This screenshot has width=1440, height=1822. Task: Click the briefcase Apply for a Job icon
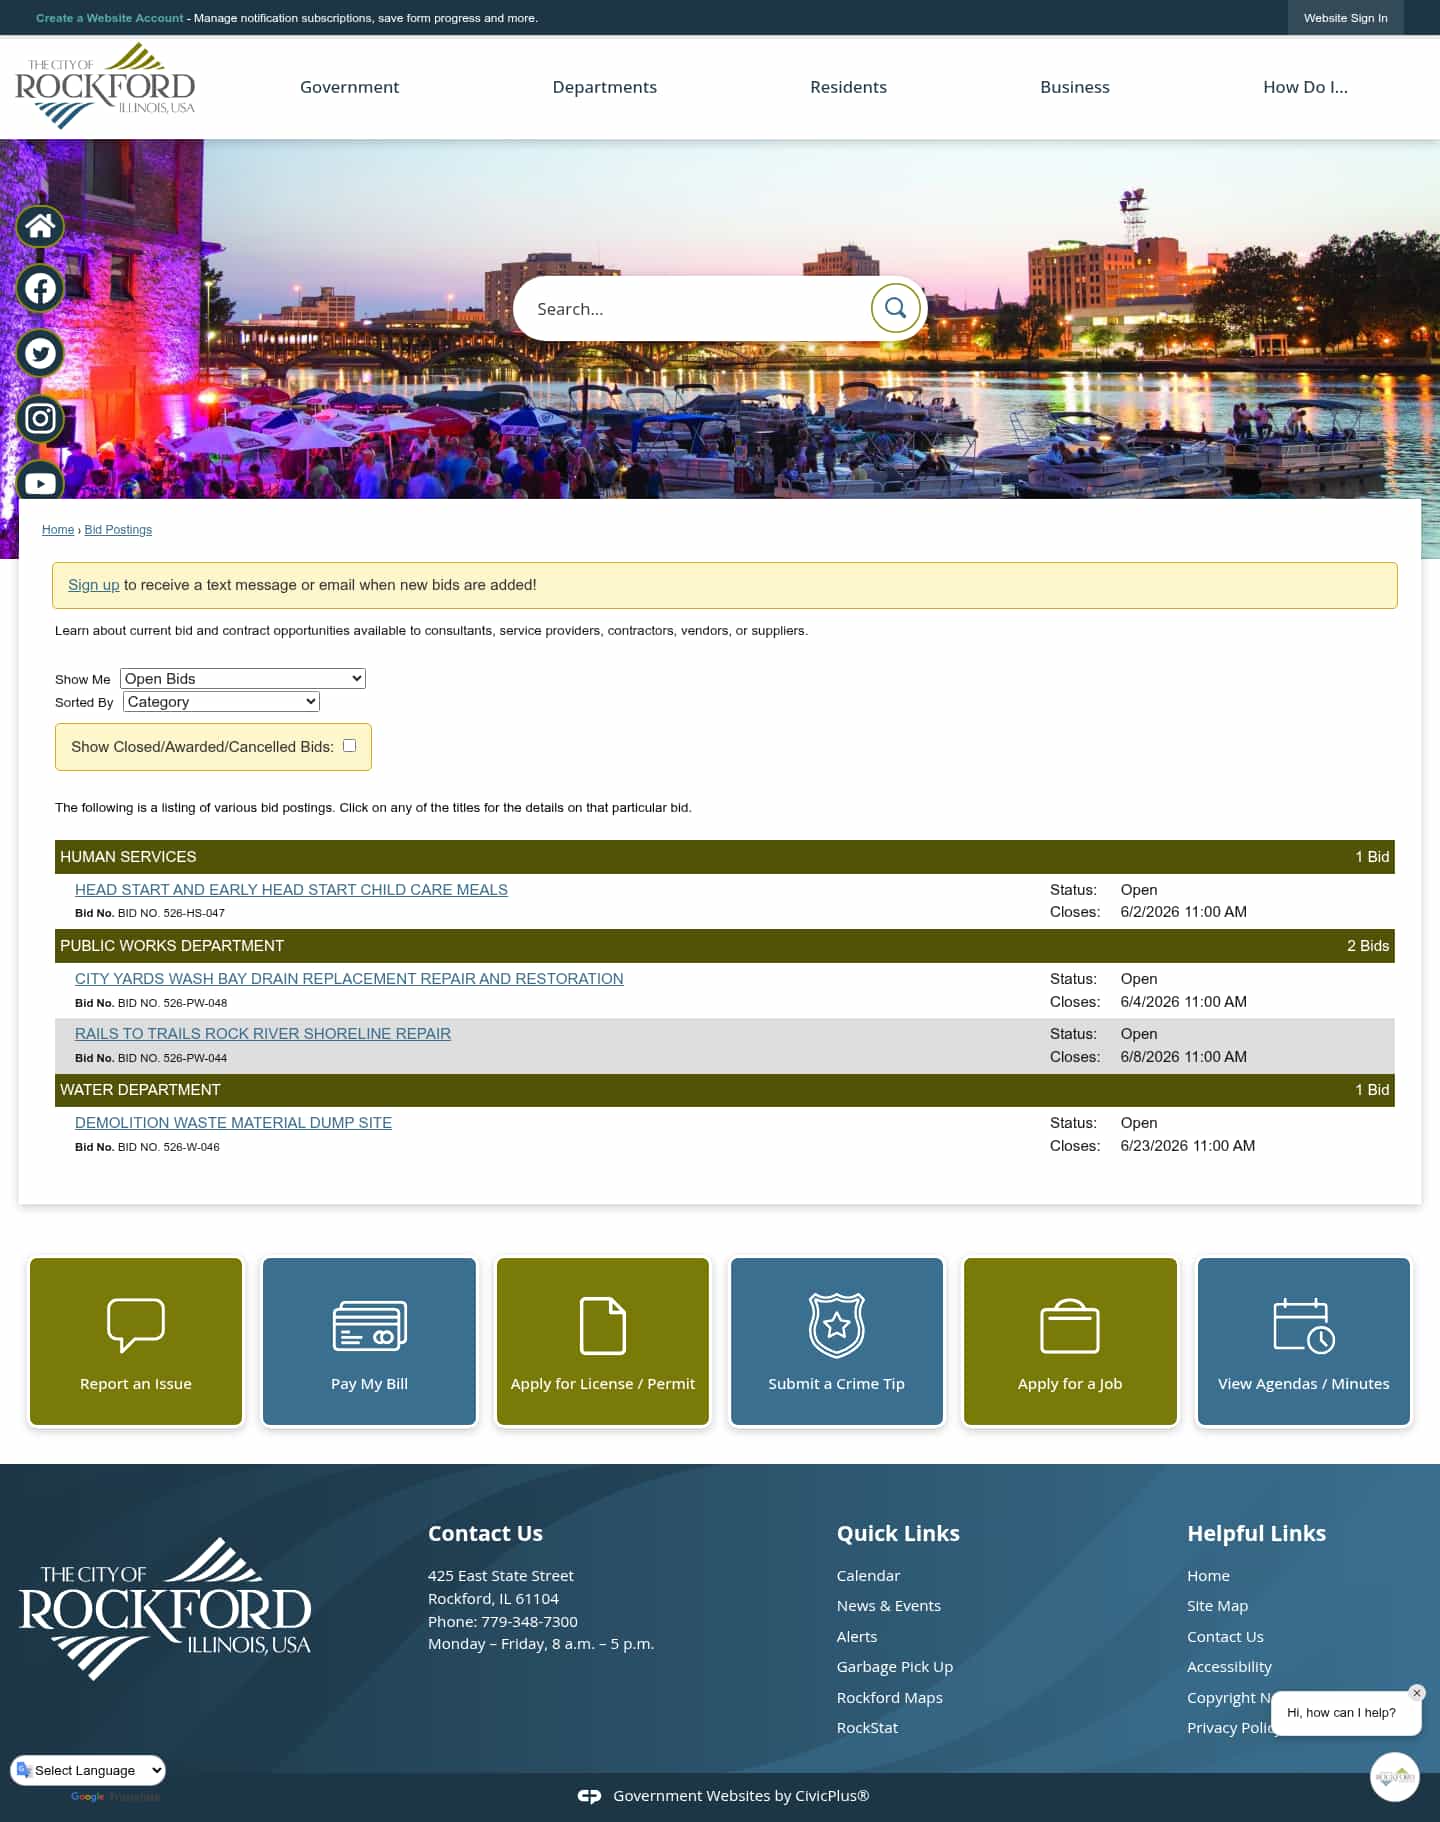tap(1070, 1326)
